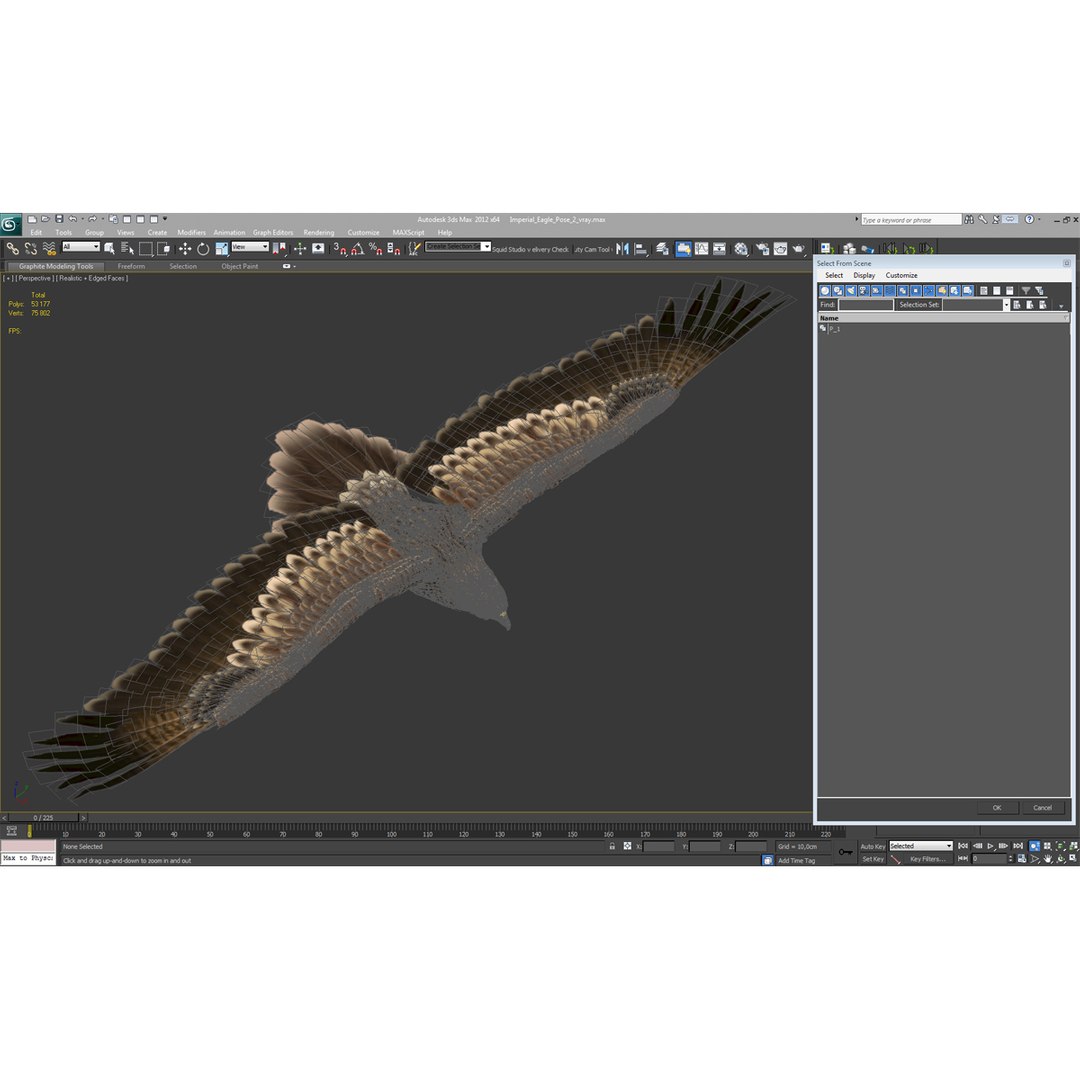The width and height of the screenshot is (1080, 1080).
Task: Open Display menu in Select From Scene
Action: tap(864, 275)
